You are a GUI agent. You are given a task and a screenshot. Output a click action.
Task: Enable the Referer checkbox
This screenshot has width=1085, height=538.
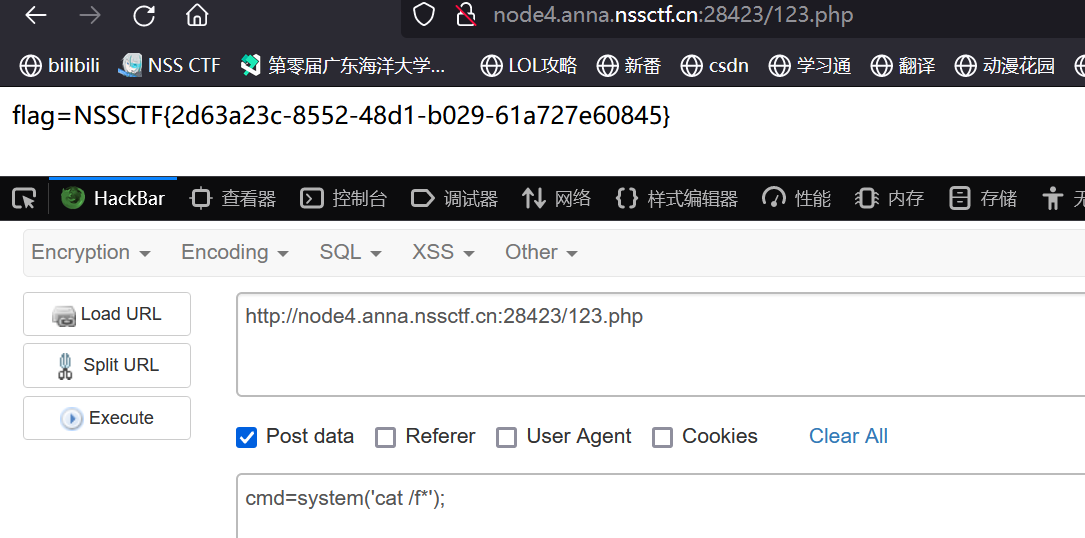385,437
